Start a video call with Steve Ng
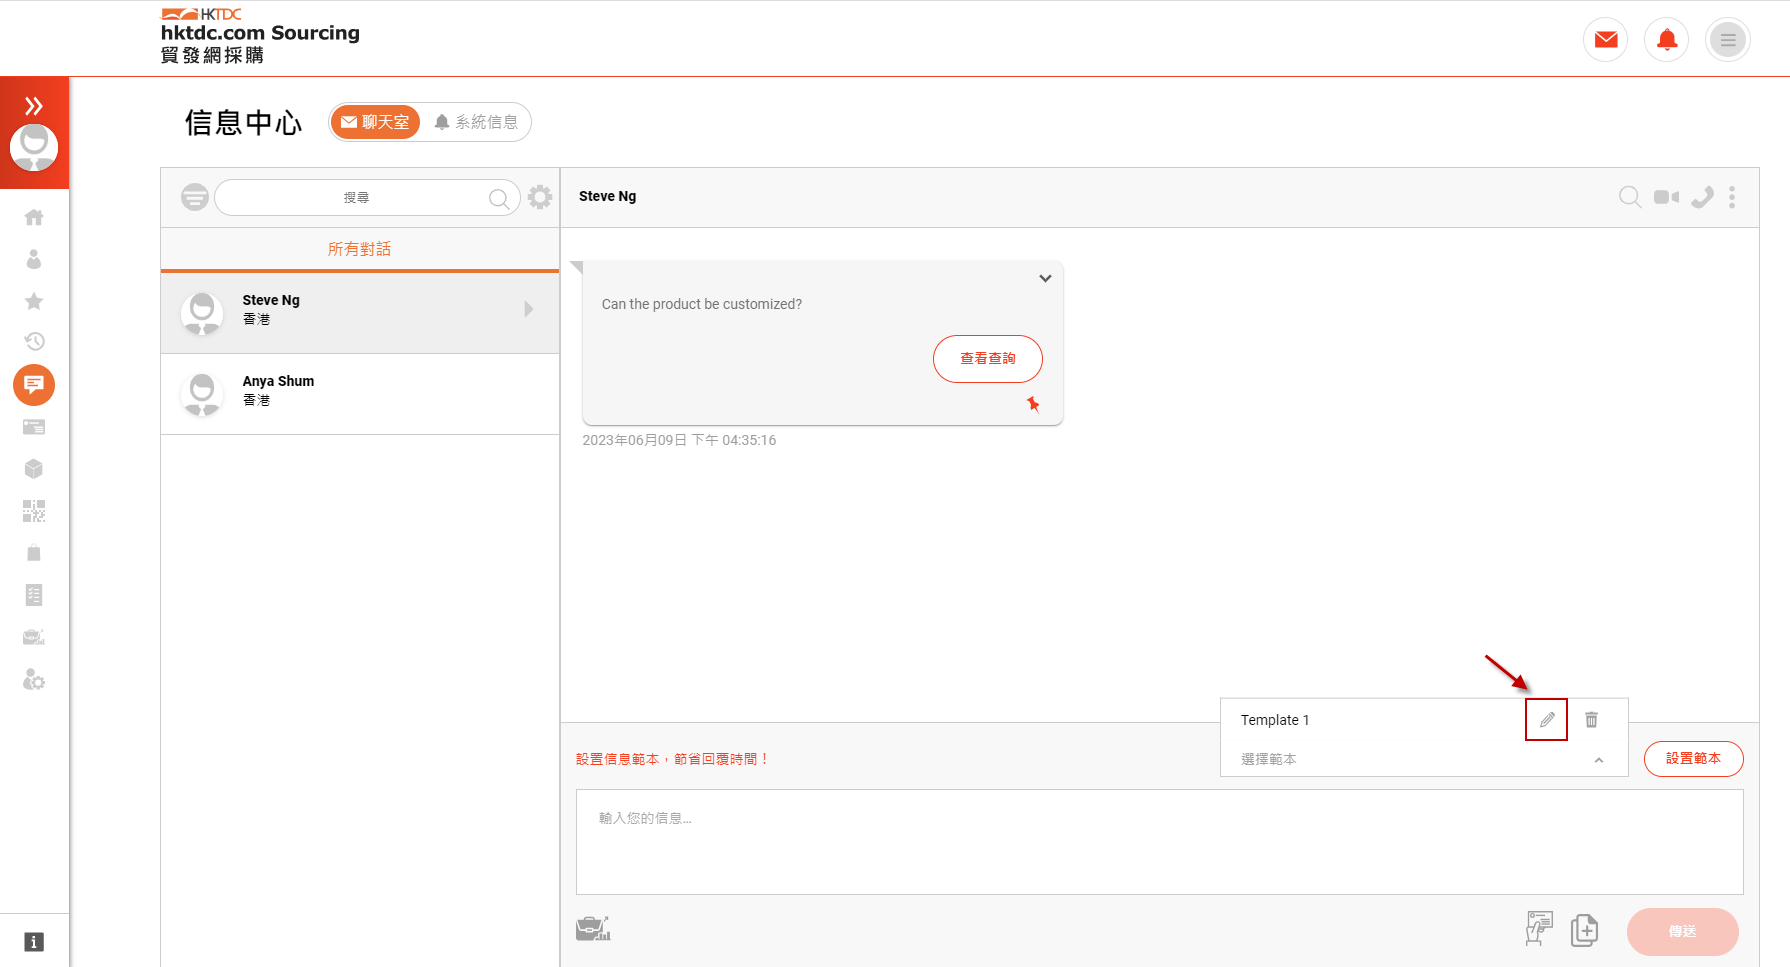The width and height of the screenshot is (1790, 967). [x=1666, y=197]
